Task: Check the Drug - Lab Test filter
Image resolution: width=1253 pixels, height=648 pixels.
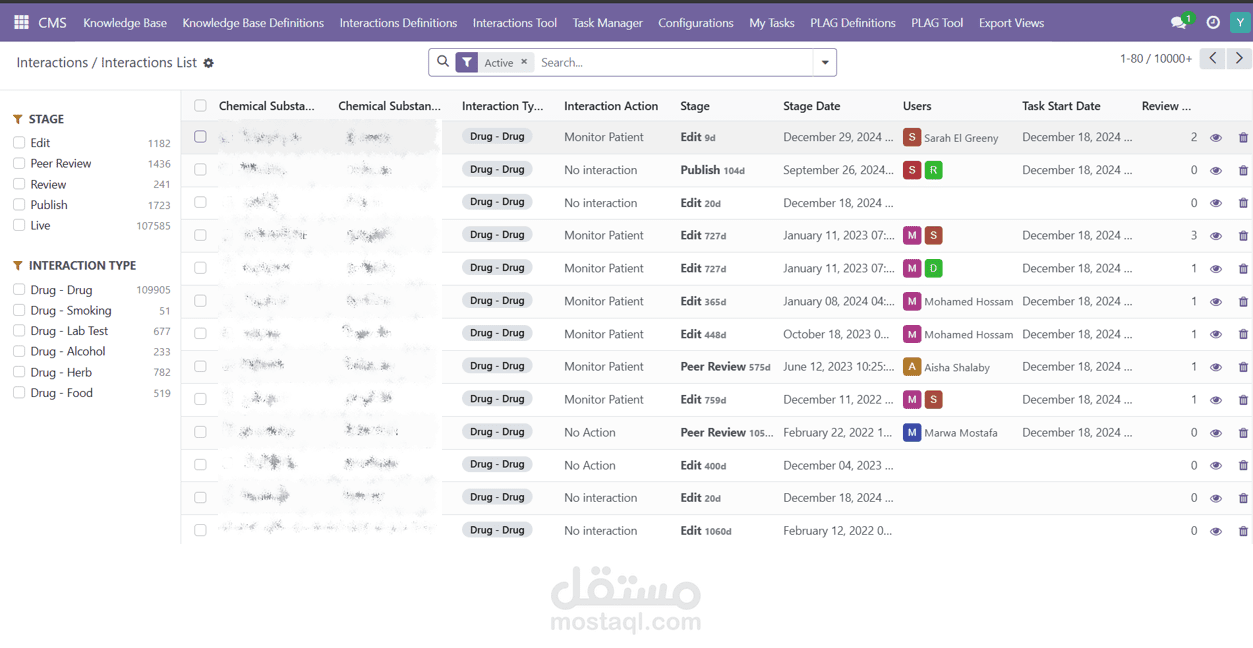Action: click(19, 331)
